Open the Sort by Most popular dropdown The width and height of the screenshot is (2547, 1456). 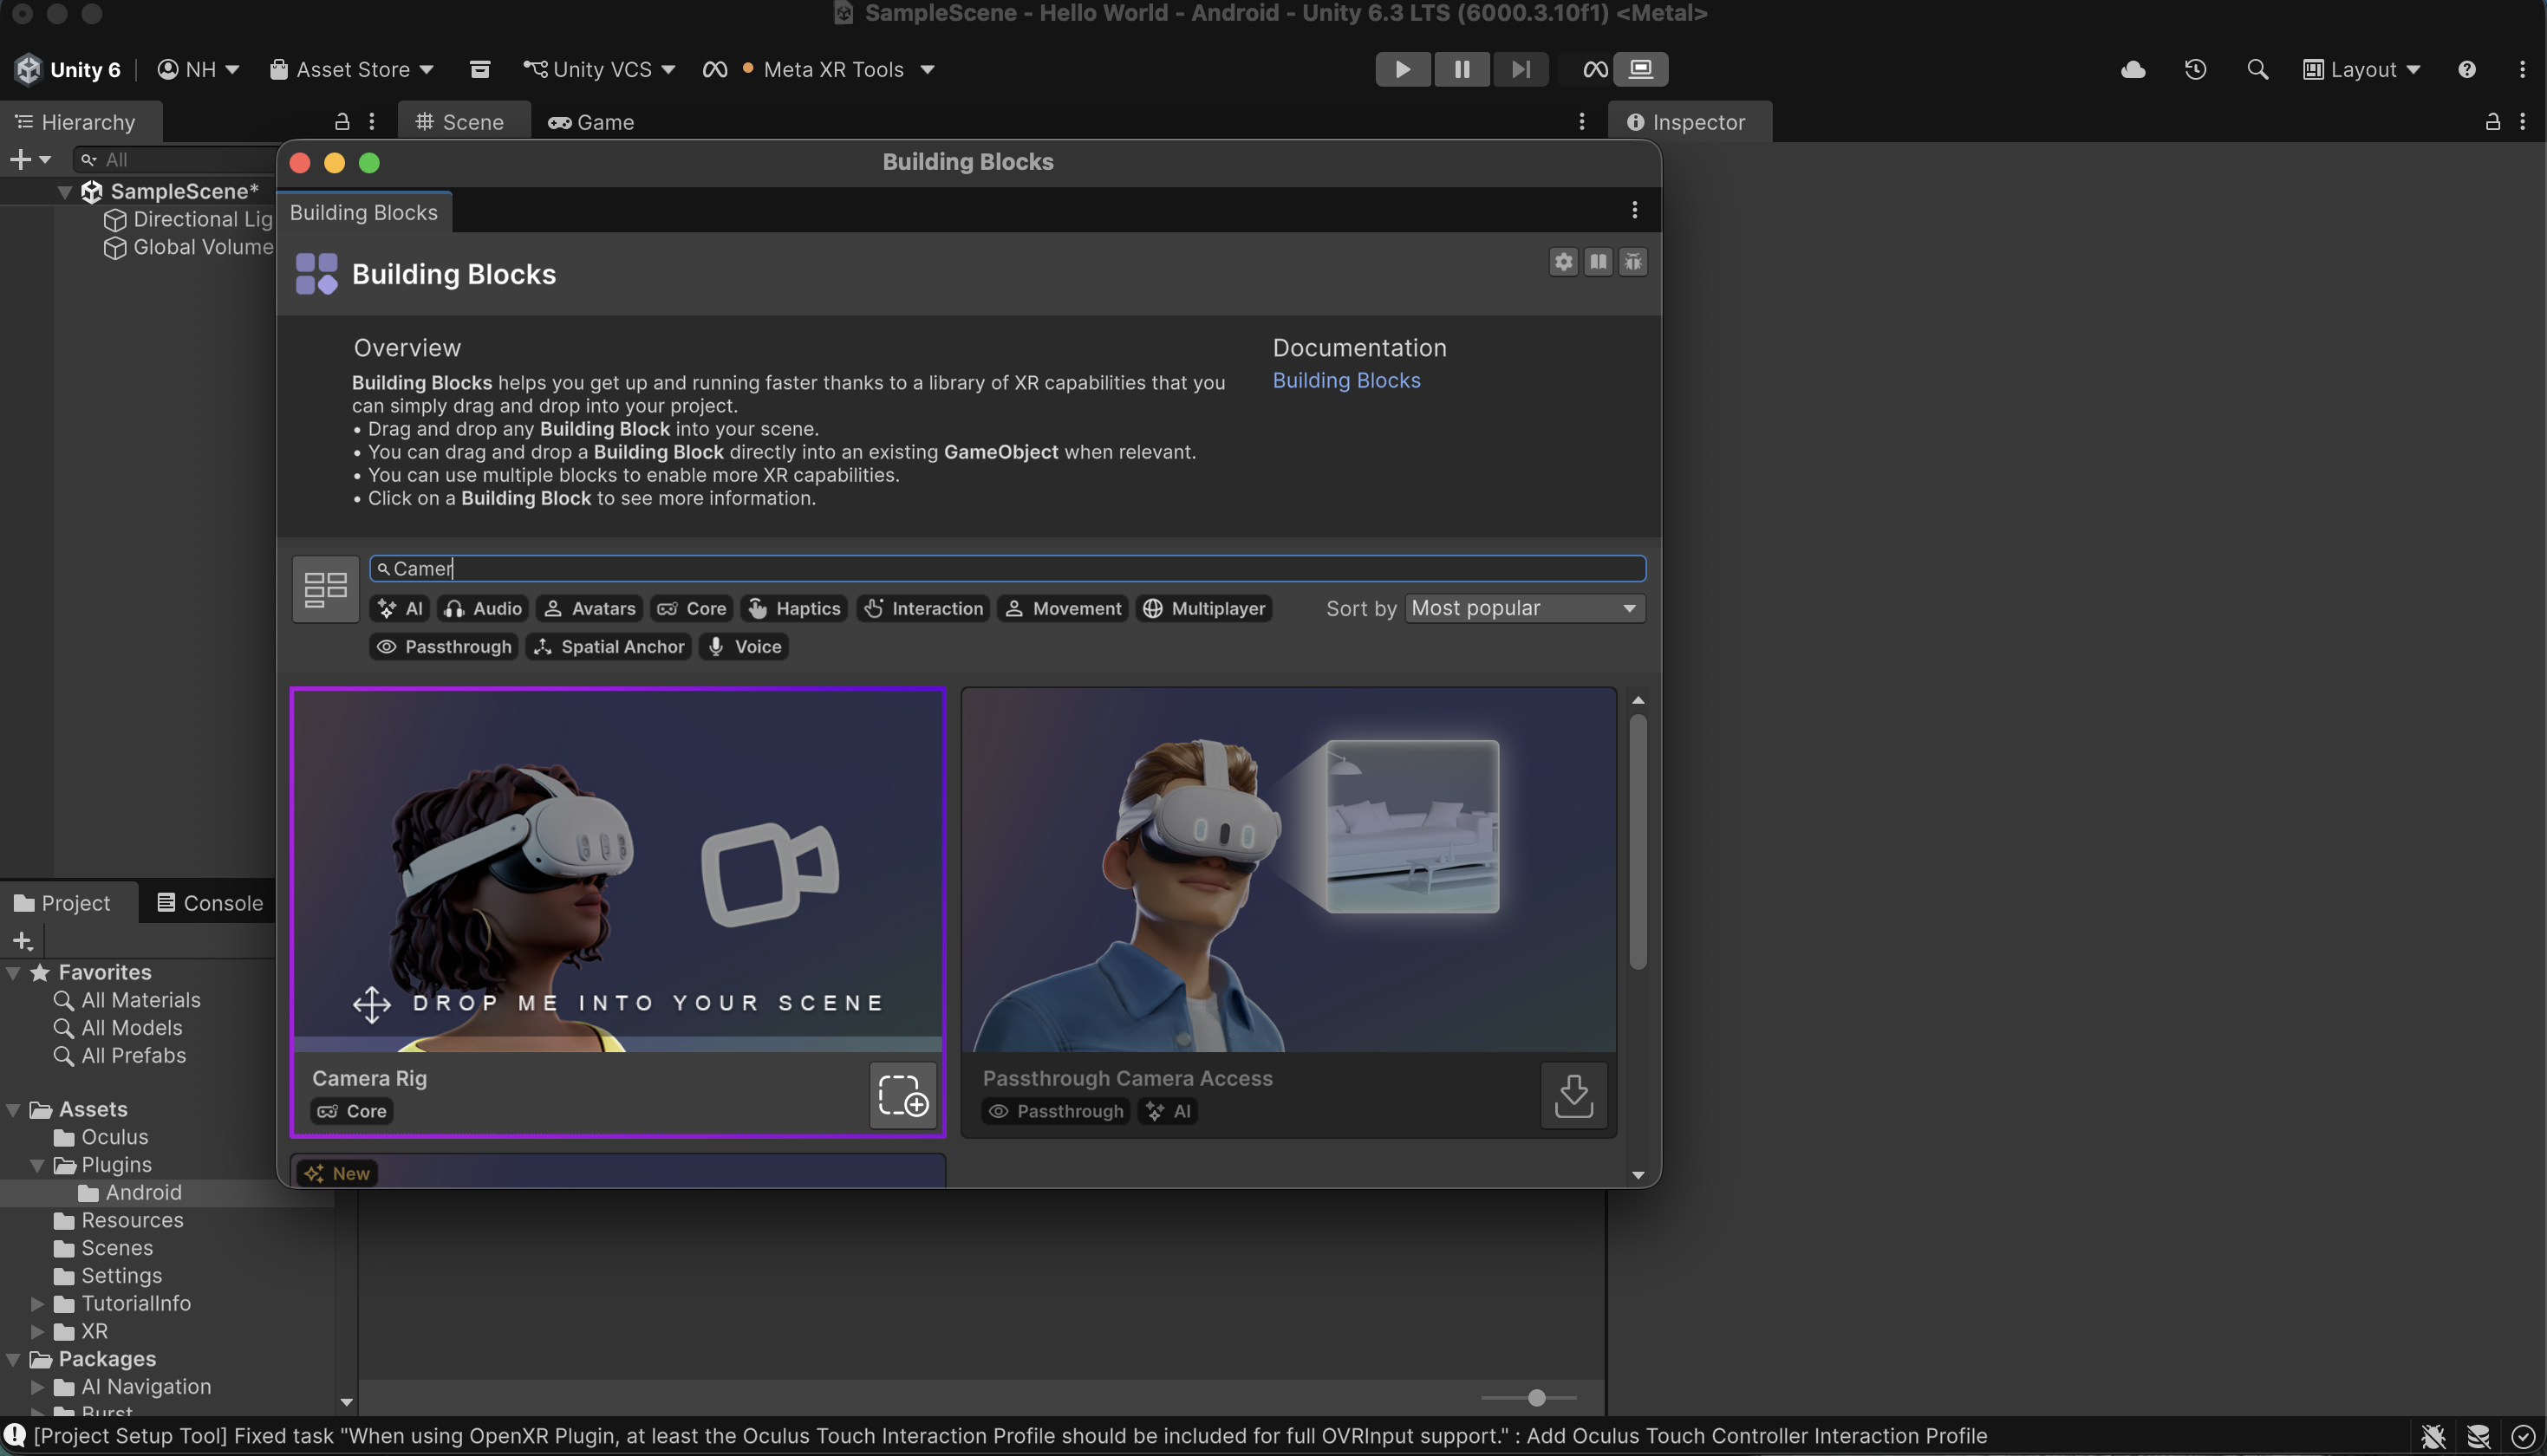(1522, 608)
